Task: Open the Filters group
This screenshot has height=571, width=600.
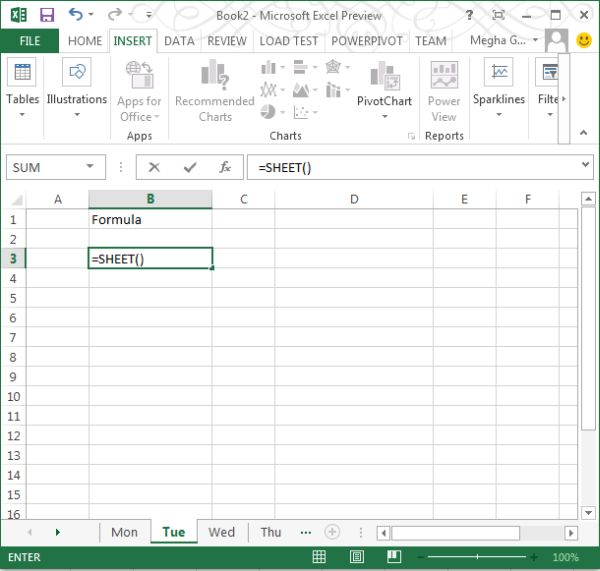Action: [x=548, y=88]
